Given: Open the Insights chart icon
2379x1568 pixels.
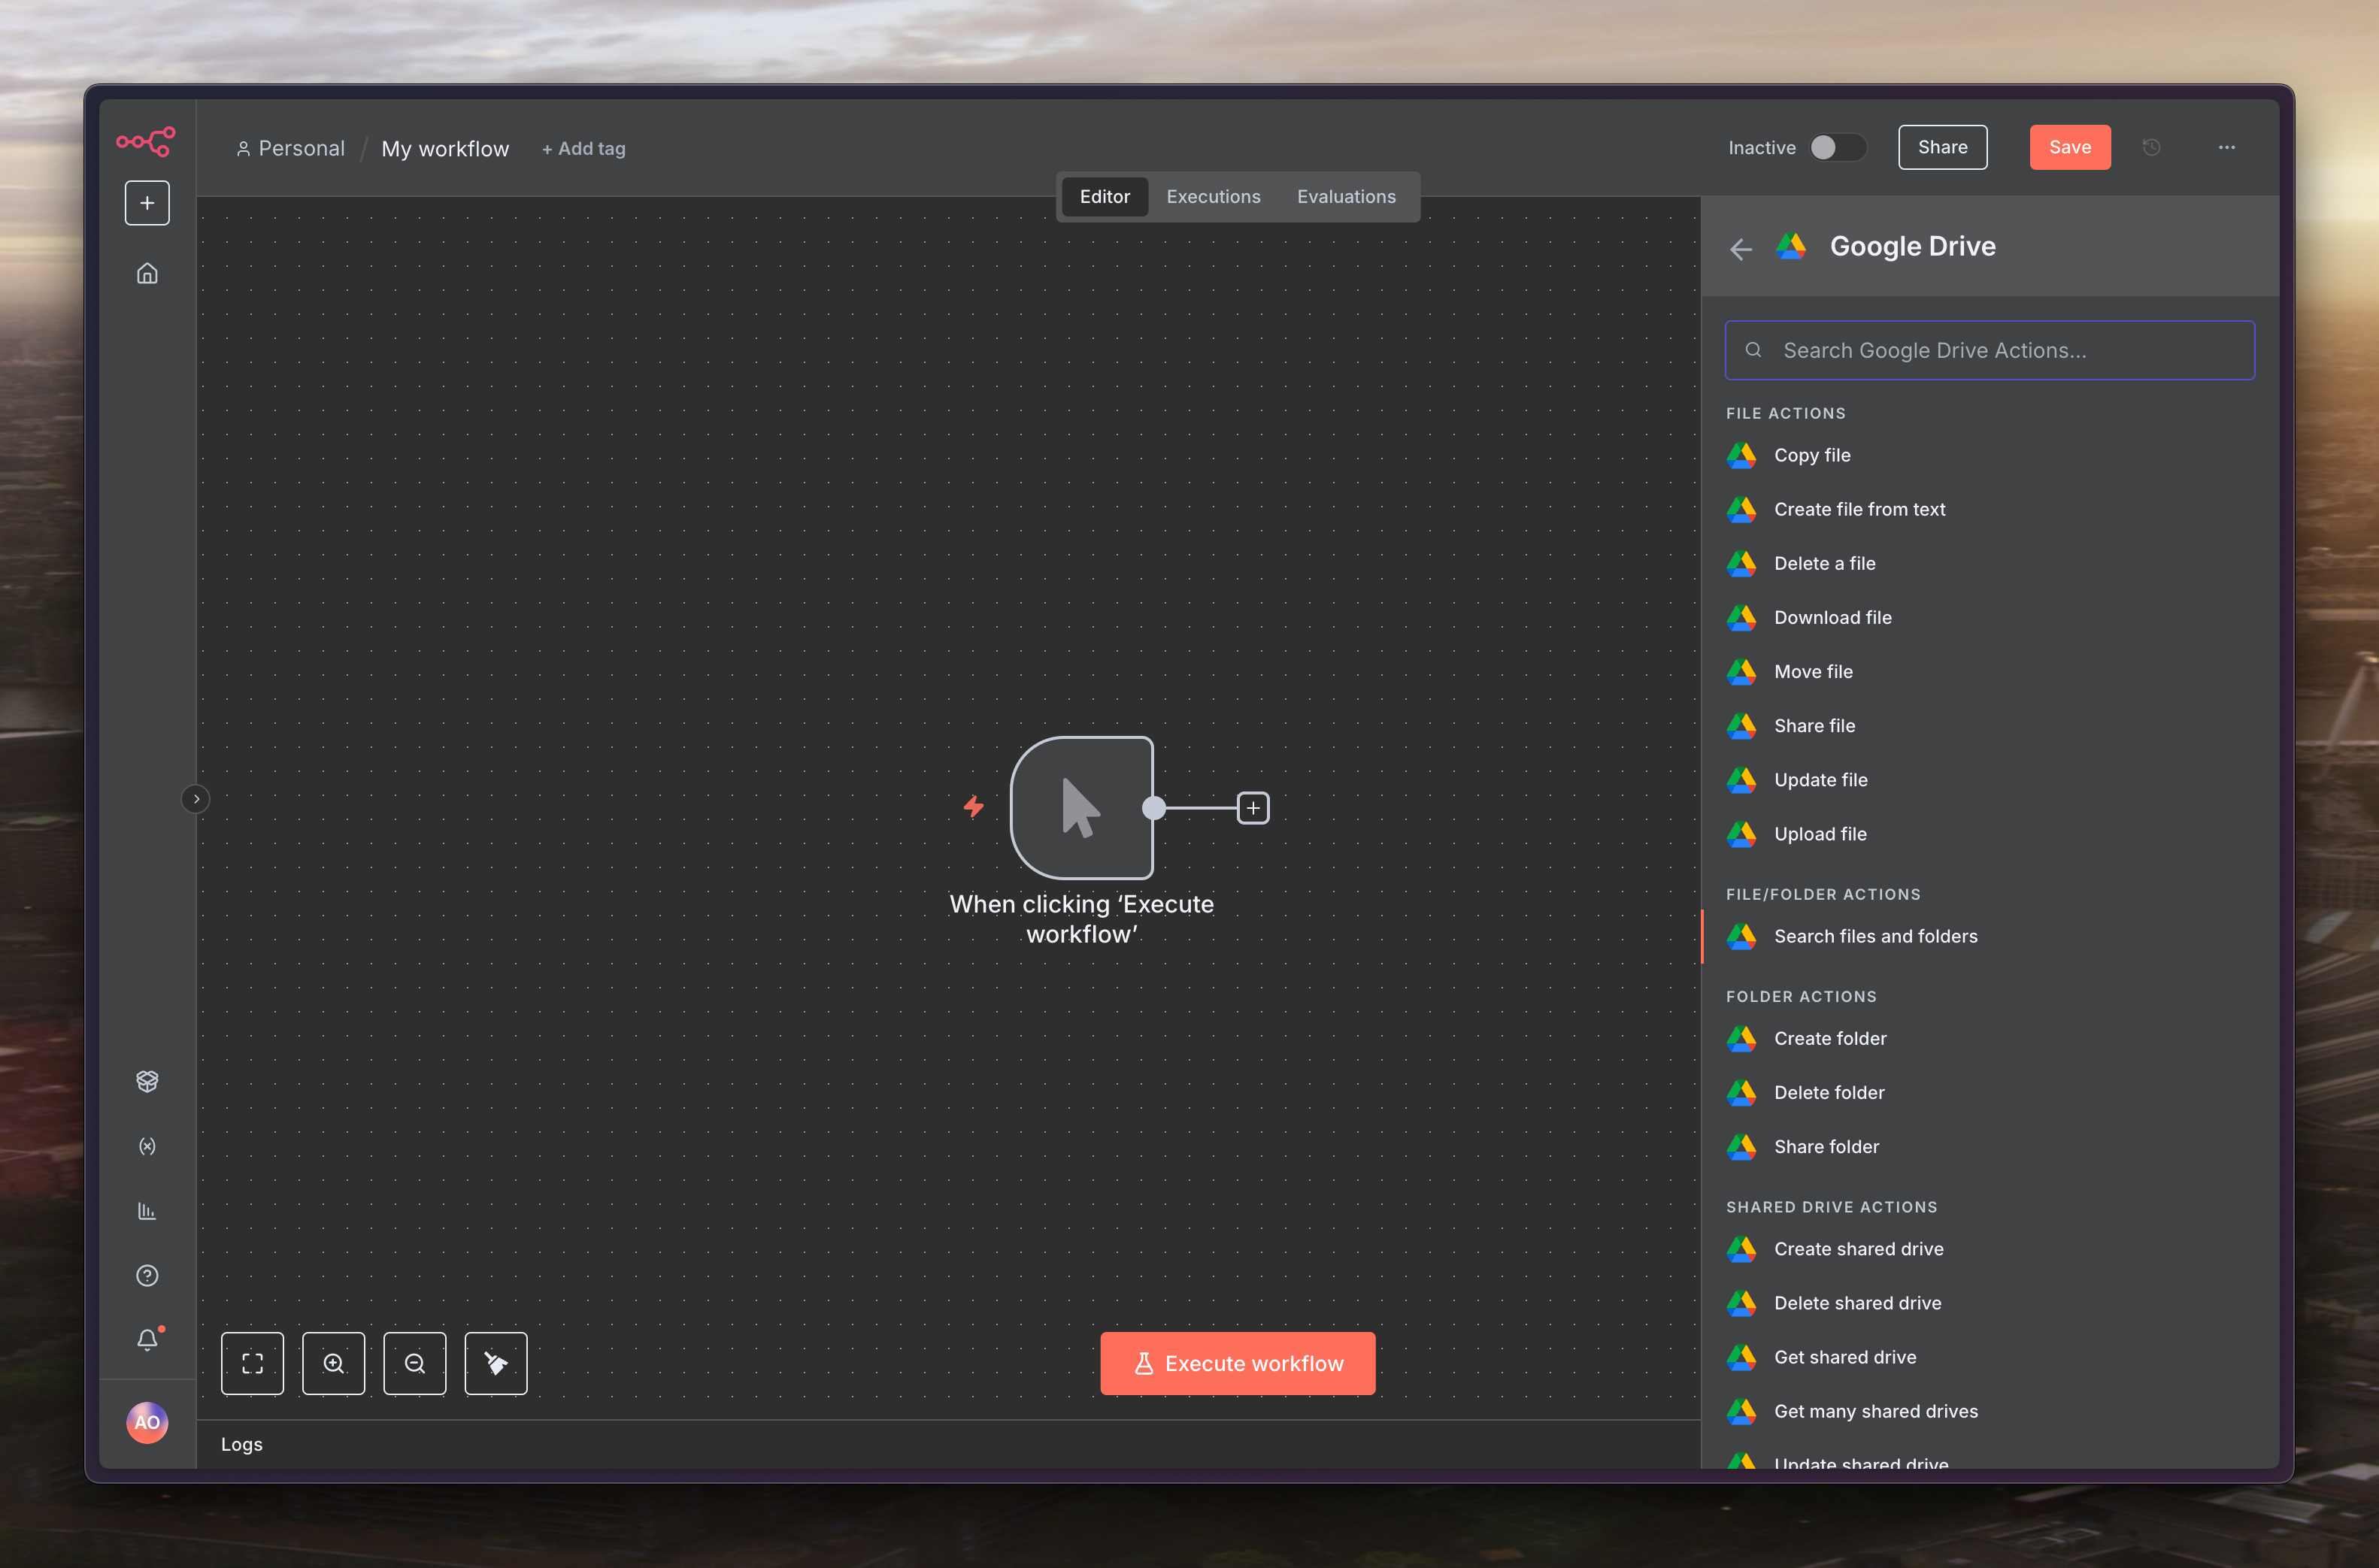Looking at the screenshot, I should pos(147,1211).
